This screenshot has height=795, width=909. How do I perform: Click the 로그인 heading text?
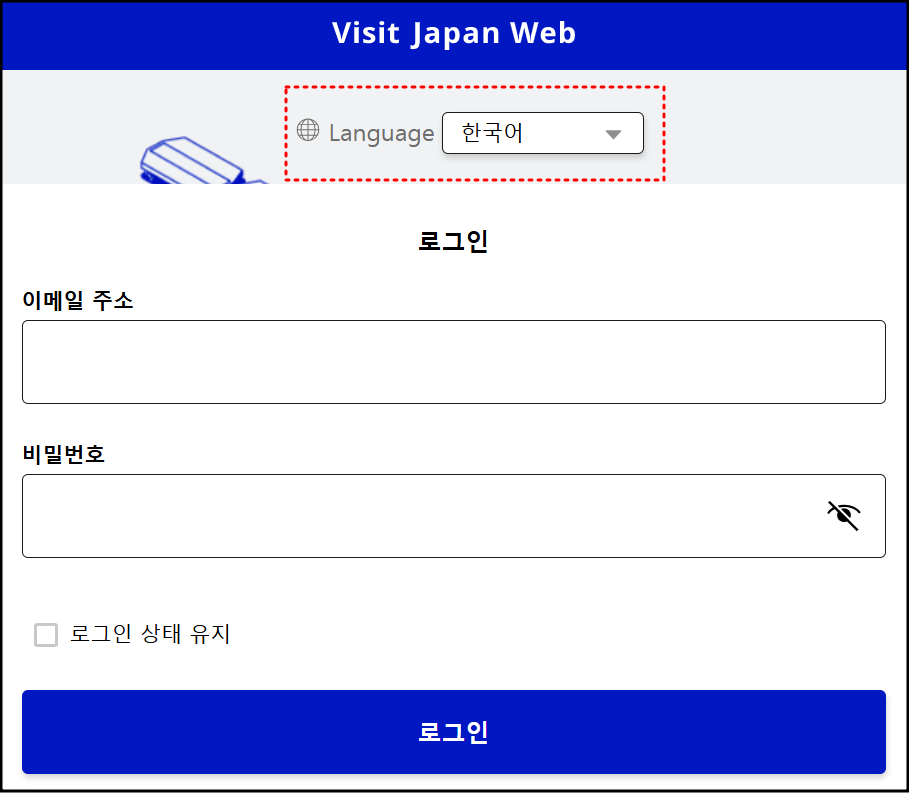(453, 241)
